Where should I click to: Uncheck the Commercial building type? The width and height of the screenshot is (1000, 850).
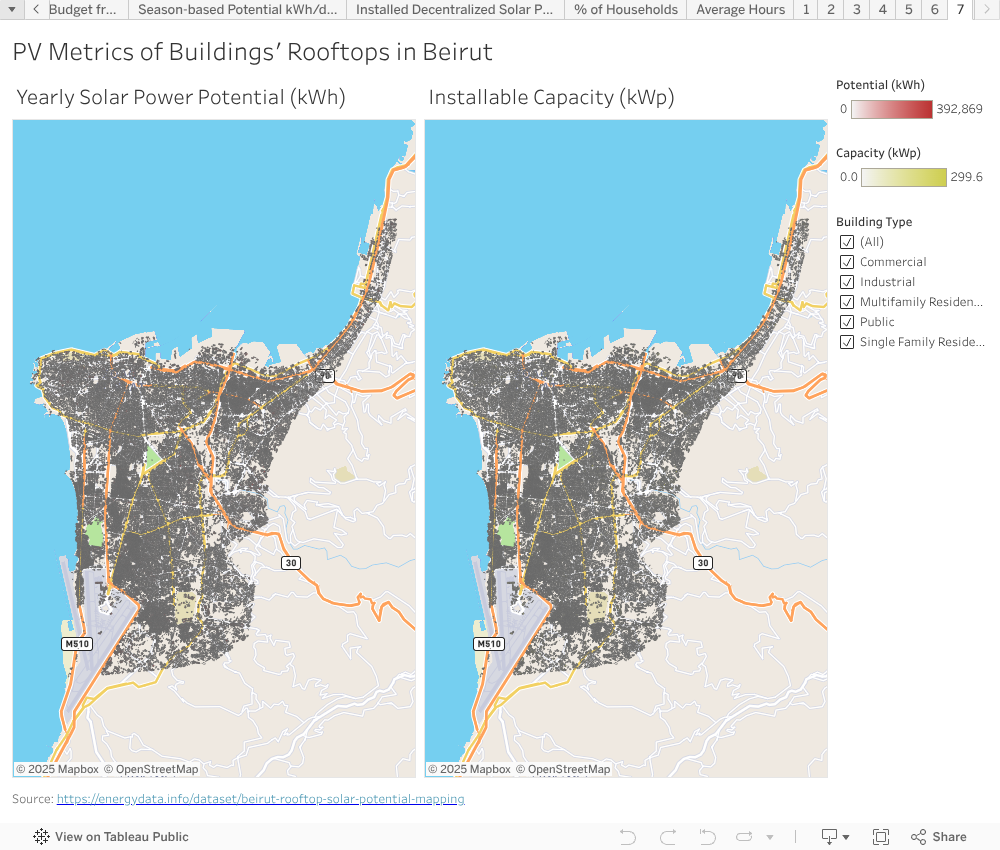[x=847, y=262]
